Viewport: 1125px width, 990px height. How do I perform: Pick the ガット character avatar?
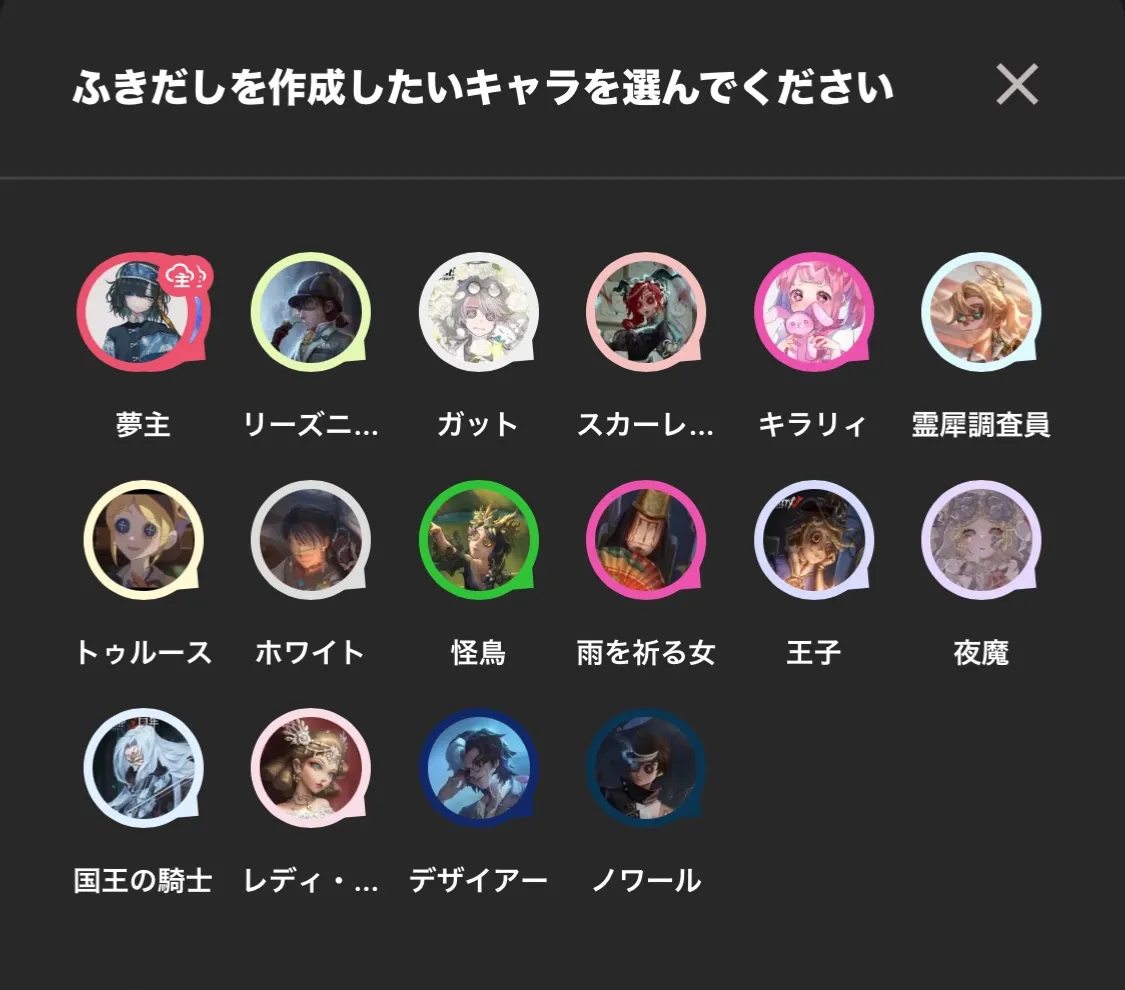point(478,312)
